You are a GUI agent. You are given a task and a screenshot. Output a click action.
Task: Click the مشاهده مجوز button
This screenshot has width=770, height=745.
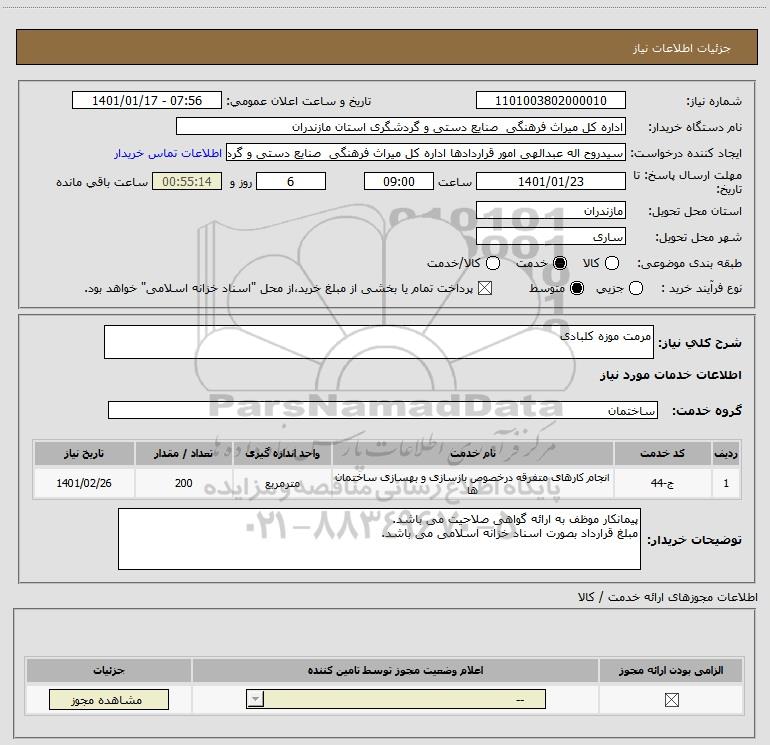[109, 700]
